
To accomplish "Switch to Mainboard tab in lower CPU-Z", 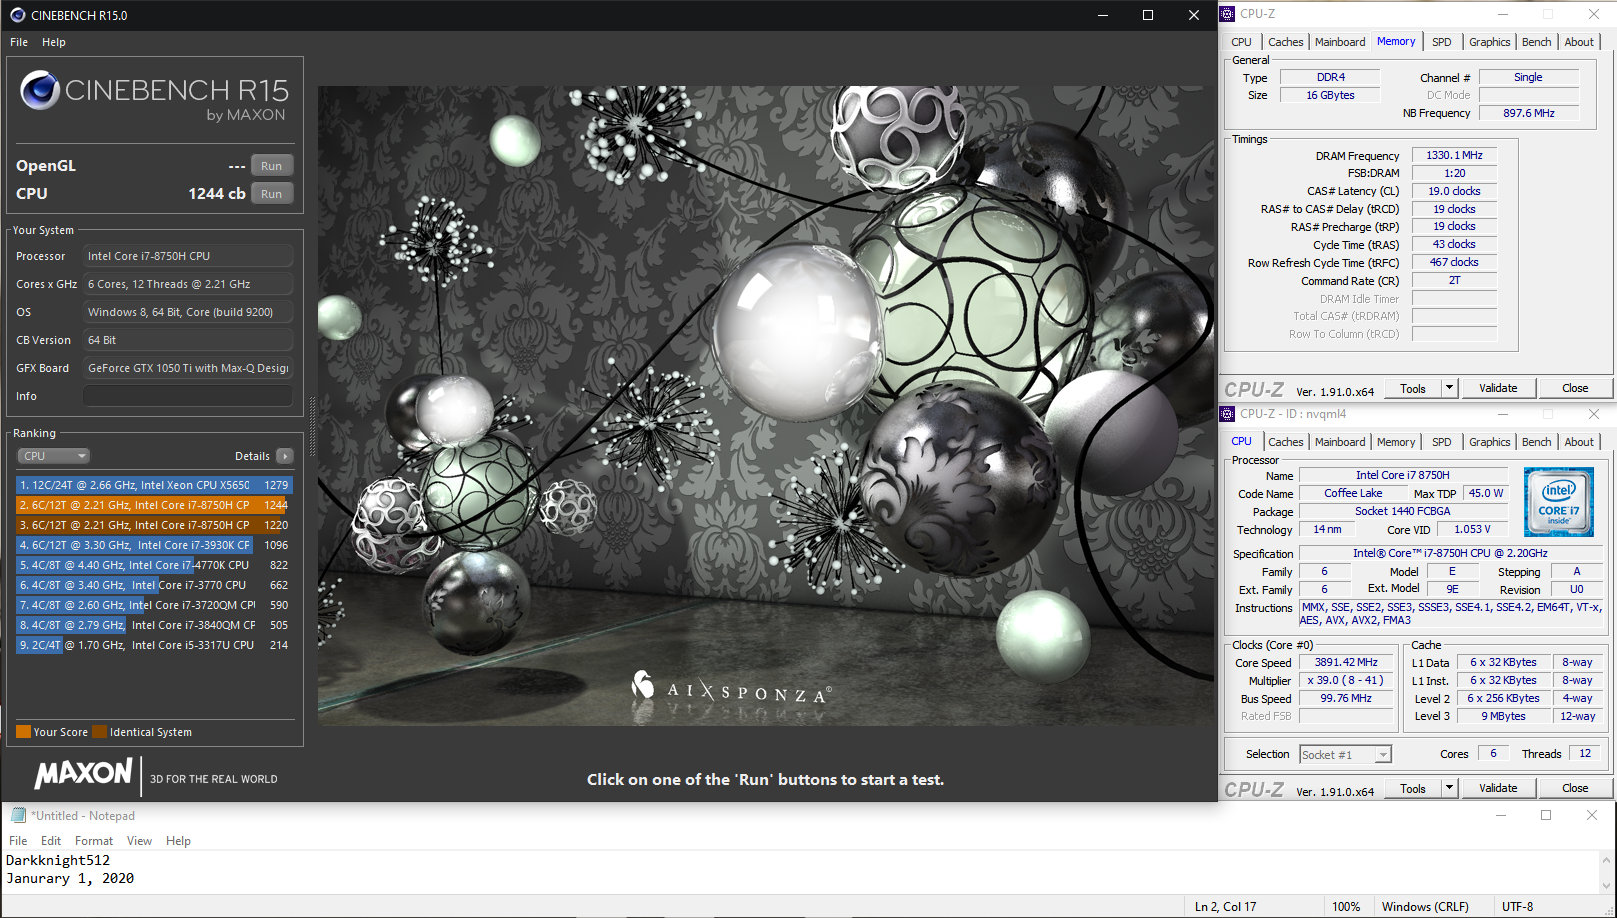I will (x=1340, y=442).
